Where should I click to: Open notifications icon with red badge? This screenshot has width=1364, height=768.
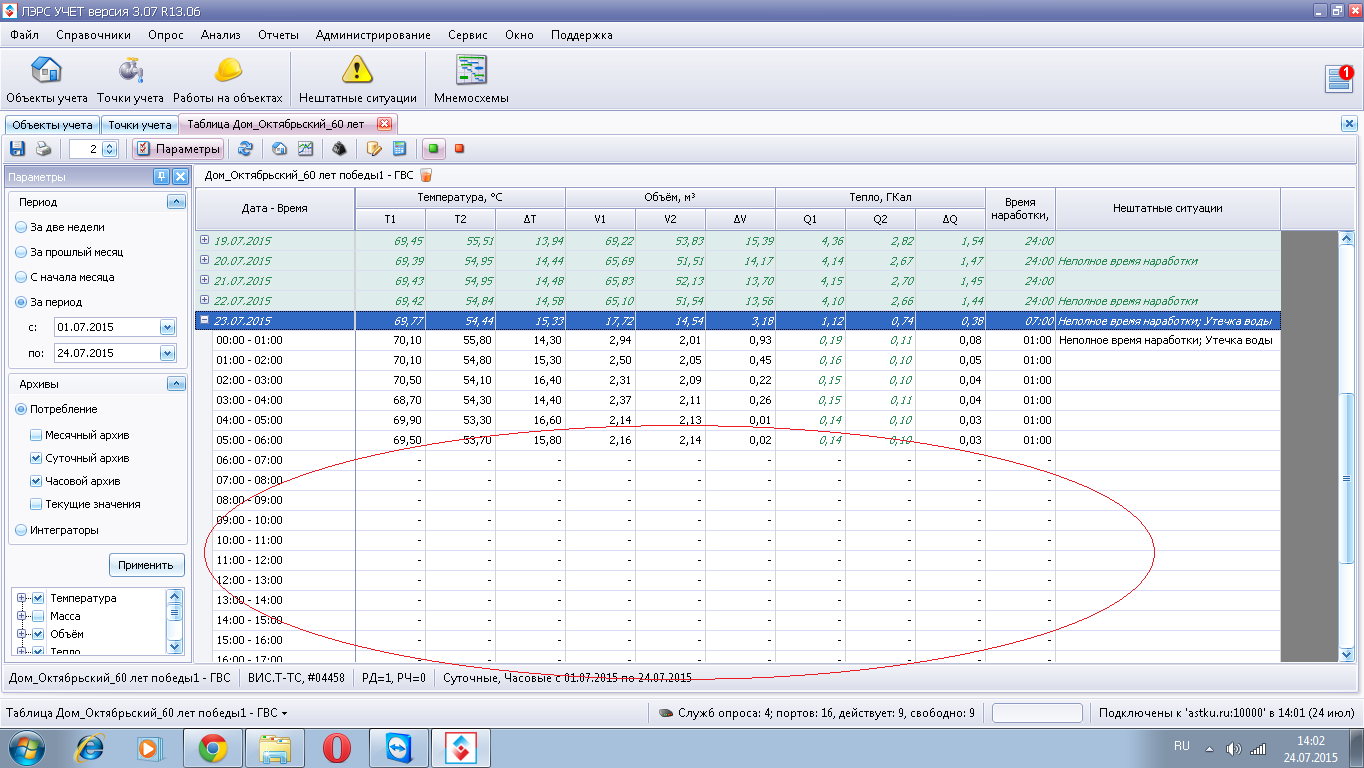(x=1339, y=78)
